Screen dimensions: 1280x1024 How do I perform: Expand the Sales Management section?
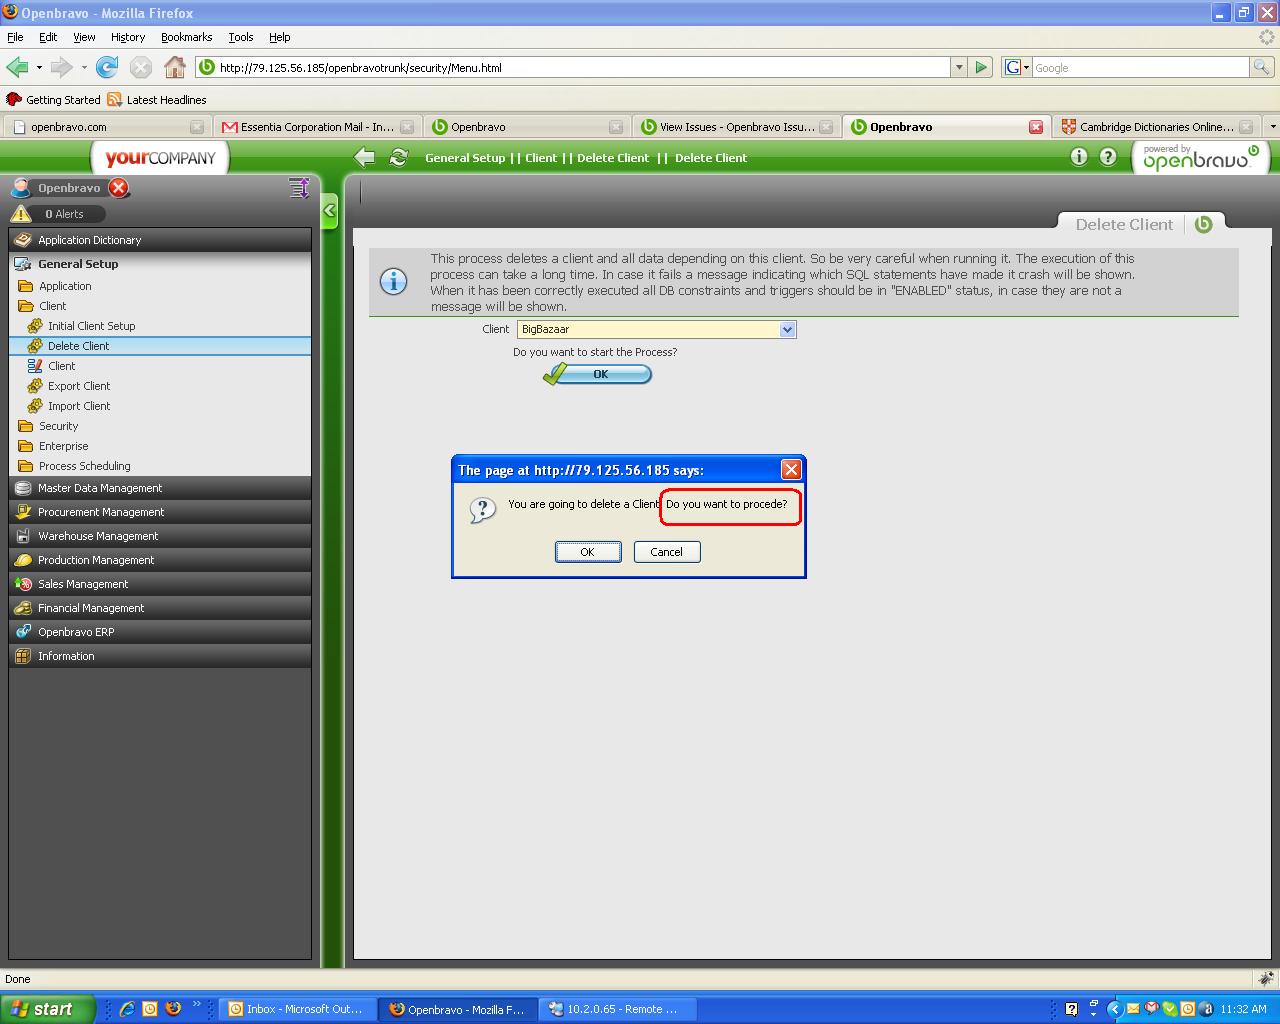tap(160, 584)
